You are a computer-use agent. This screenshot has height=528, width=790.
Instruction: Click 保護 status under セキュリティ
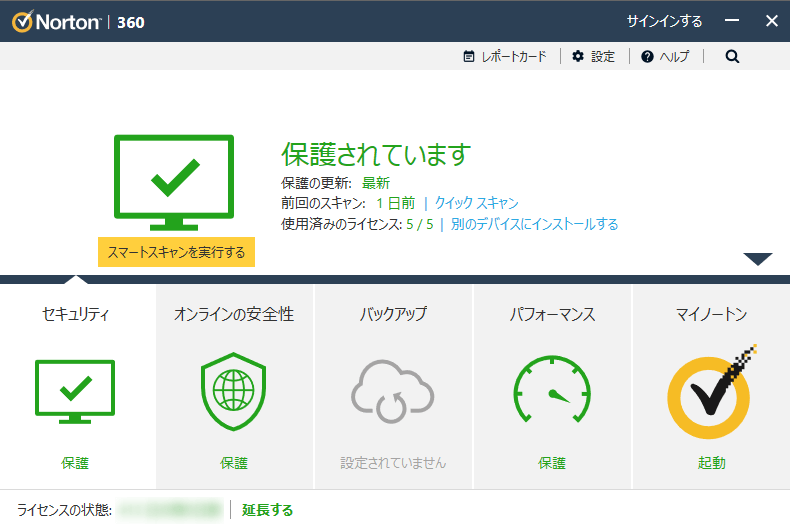pos(75,463)
